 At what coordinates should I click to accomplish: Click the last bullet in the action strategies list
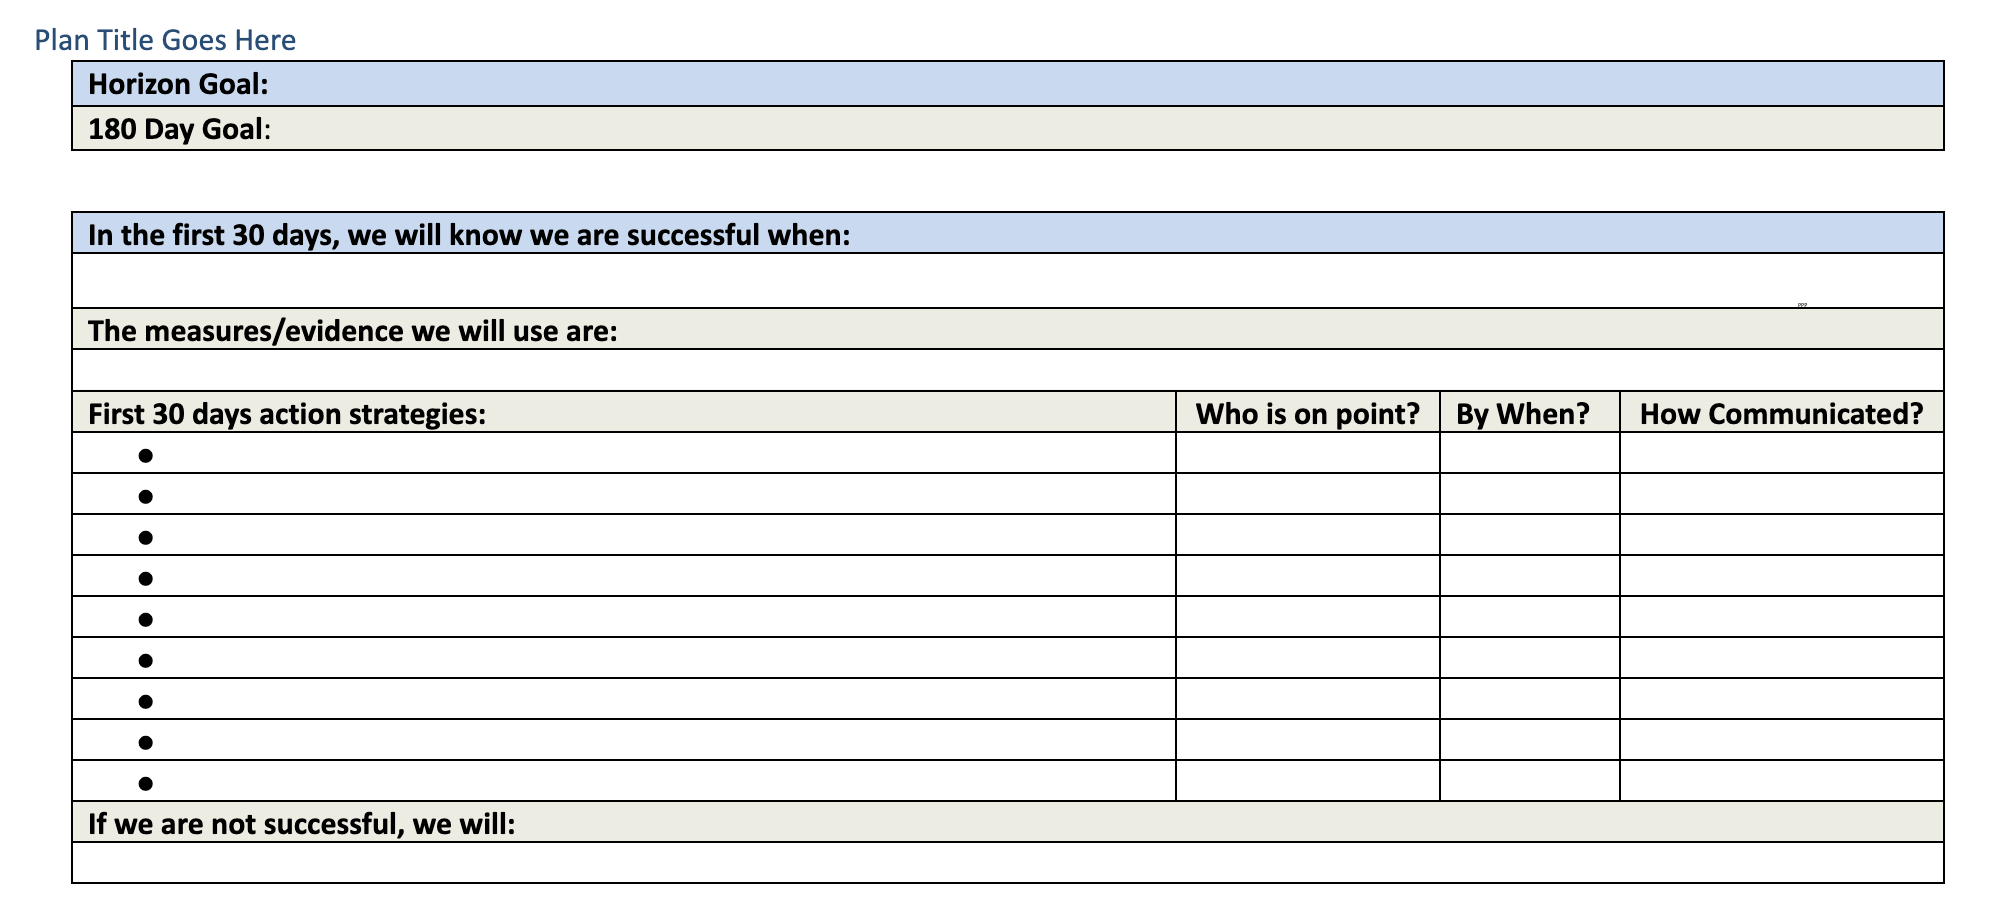coord(146,784)
